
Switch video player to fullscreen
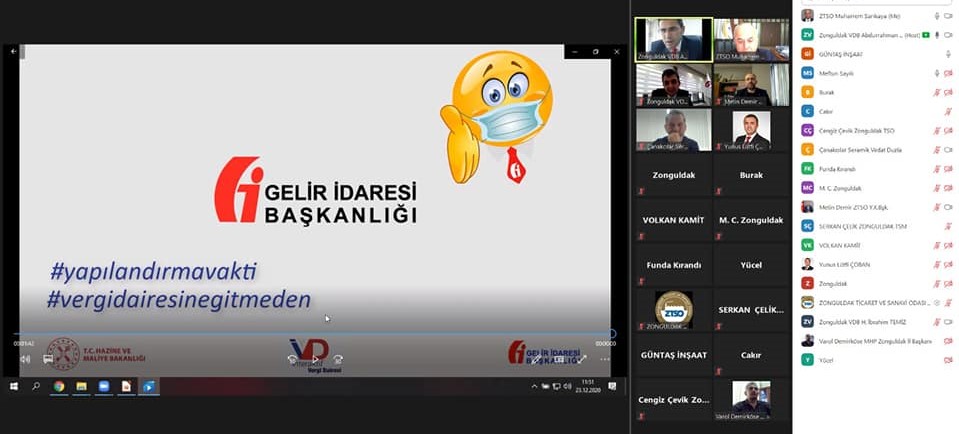pyautogui.click(x=582, y=359)
